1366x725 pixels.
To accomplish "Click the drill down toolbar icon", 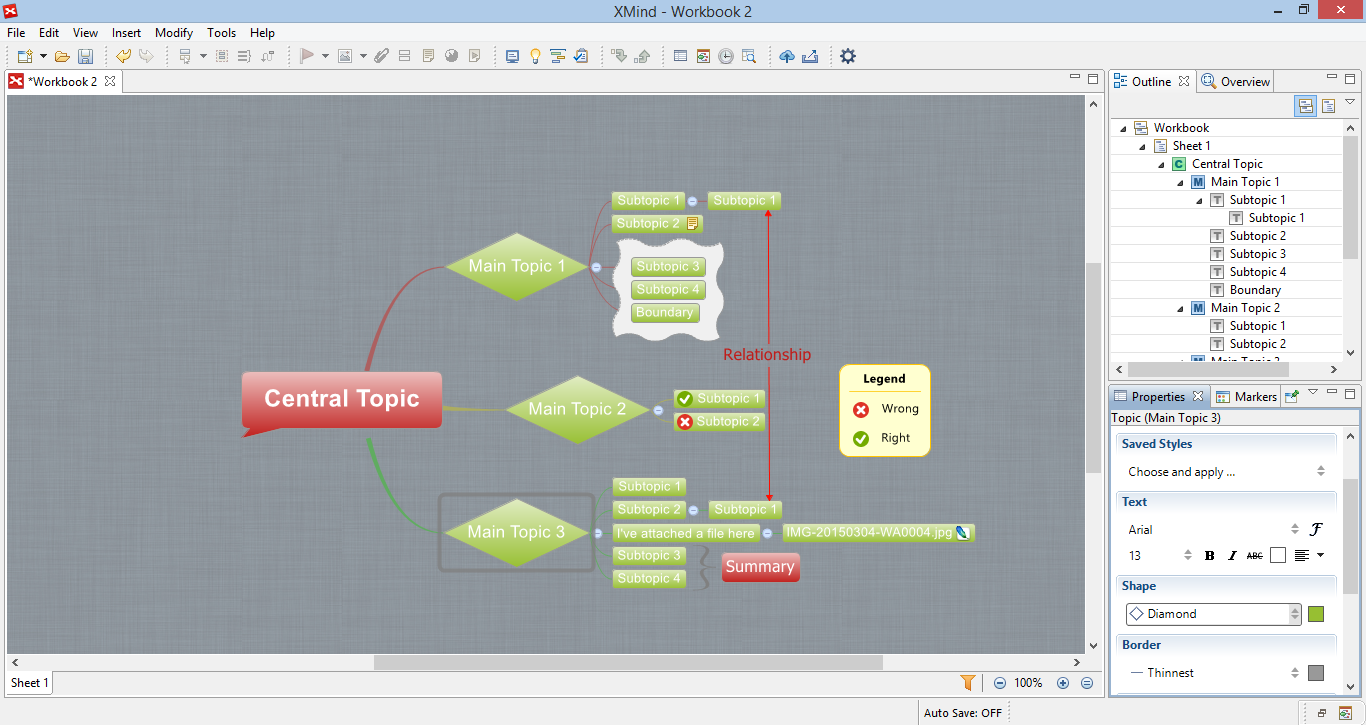I will coord(619,57).
